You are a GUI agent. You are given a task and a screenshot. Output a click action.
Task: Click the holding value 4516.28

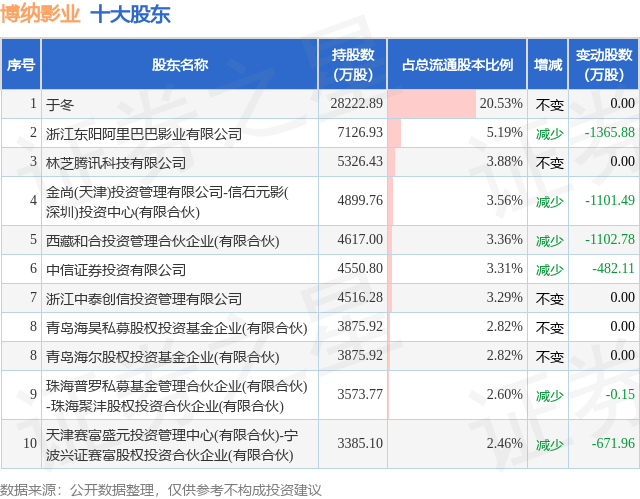[360, 297]
